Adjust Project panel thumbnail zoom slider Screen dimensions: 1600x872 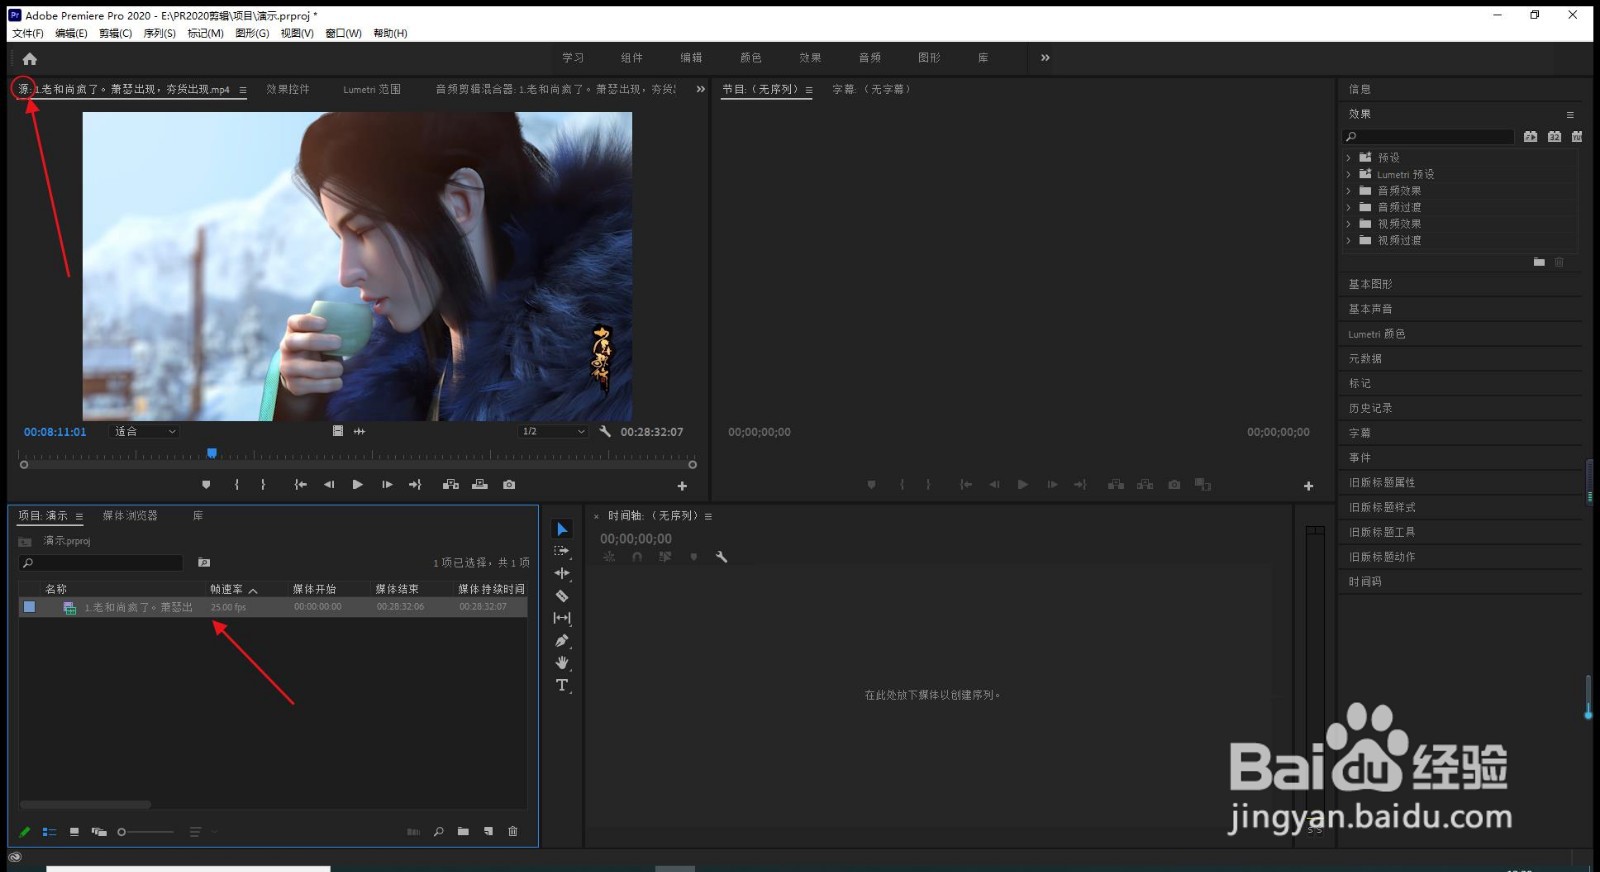point(145,832)
